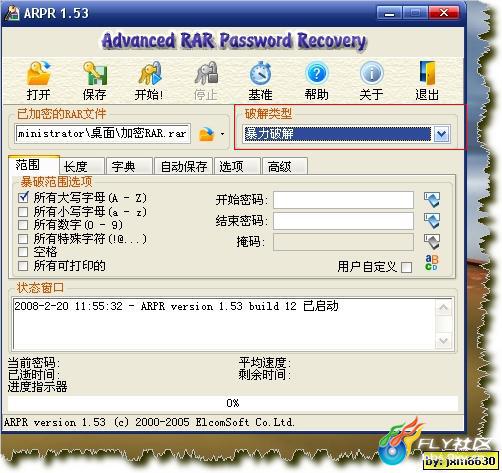Click the 退出 (Exit) door icon
This screenshot has height=473, width=502.
point(427,73)
